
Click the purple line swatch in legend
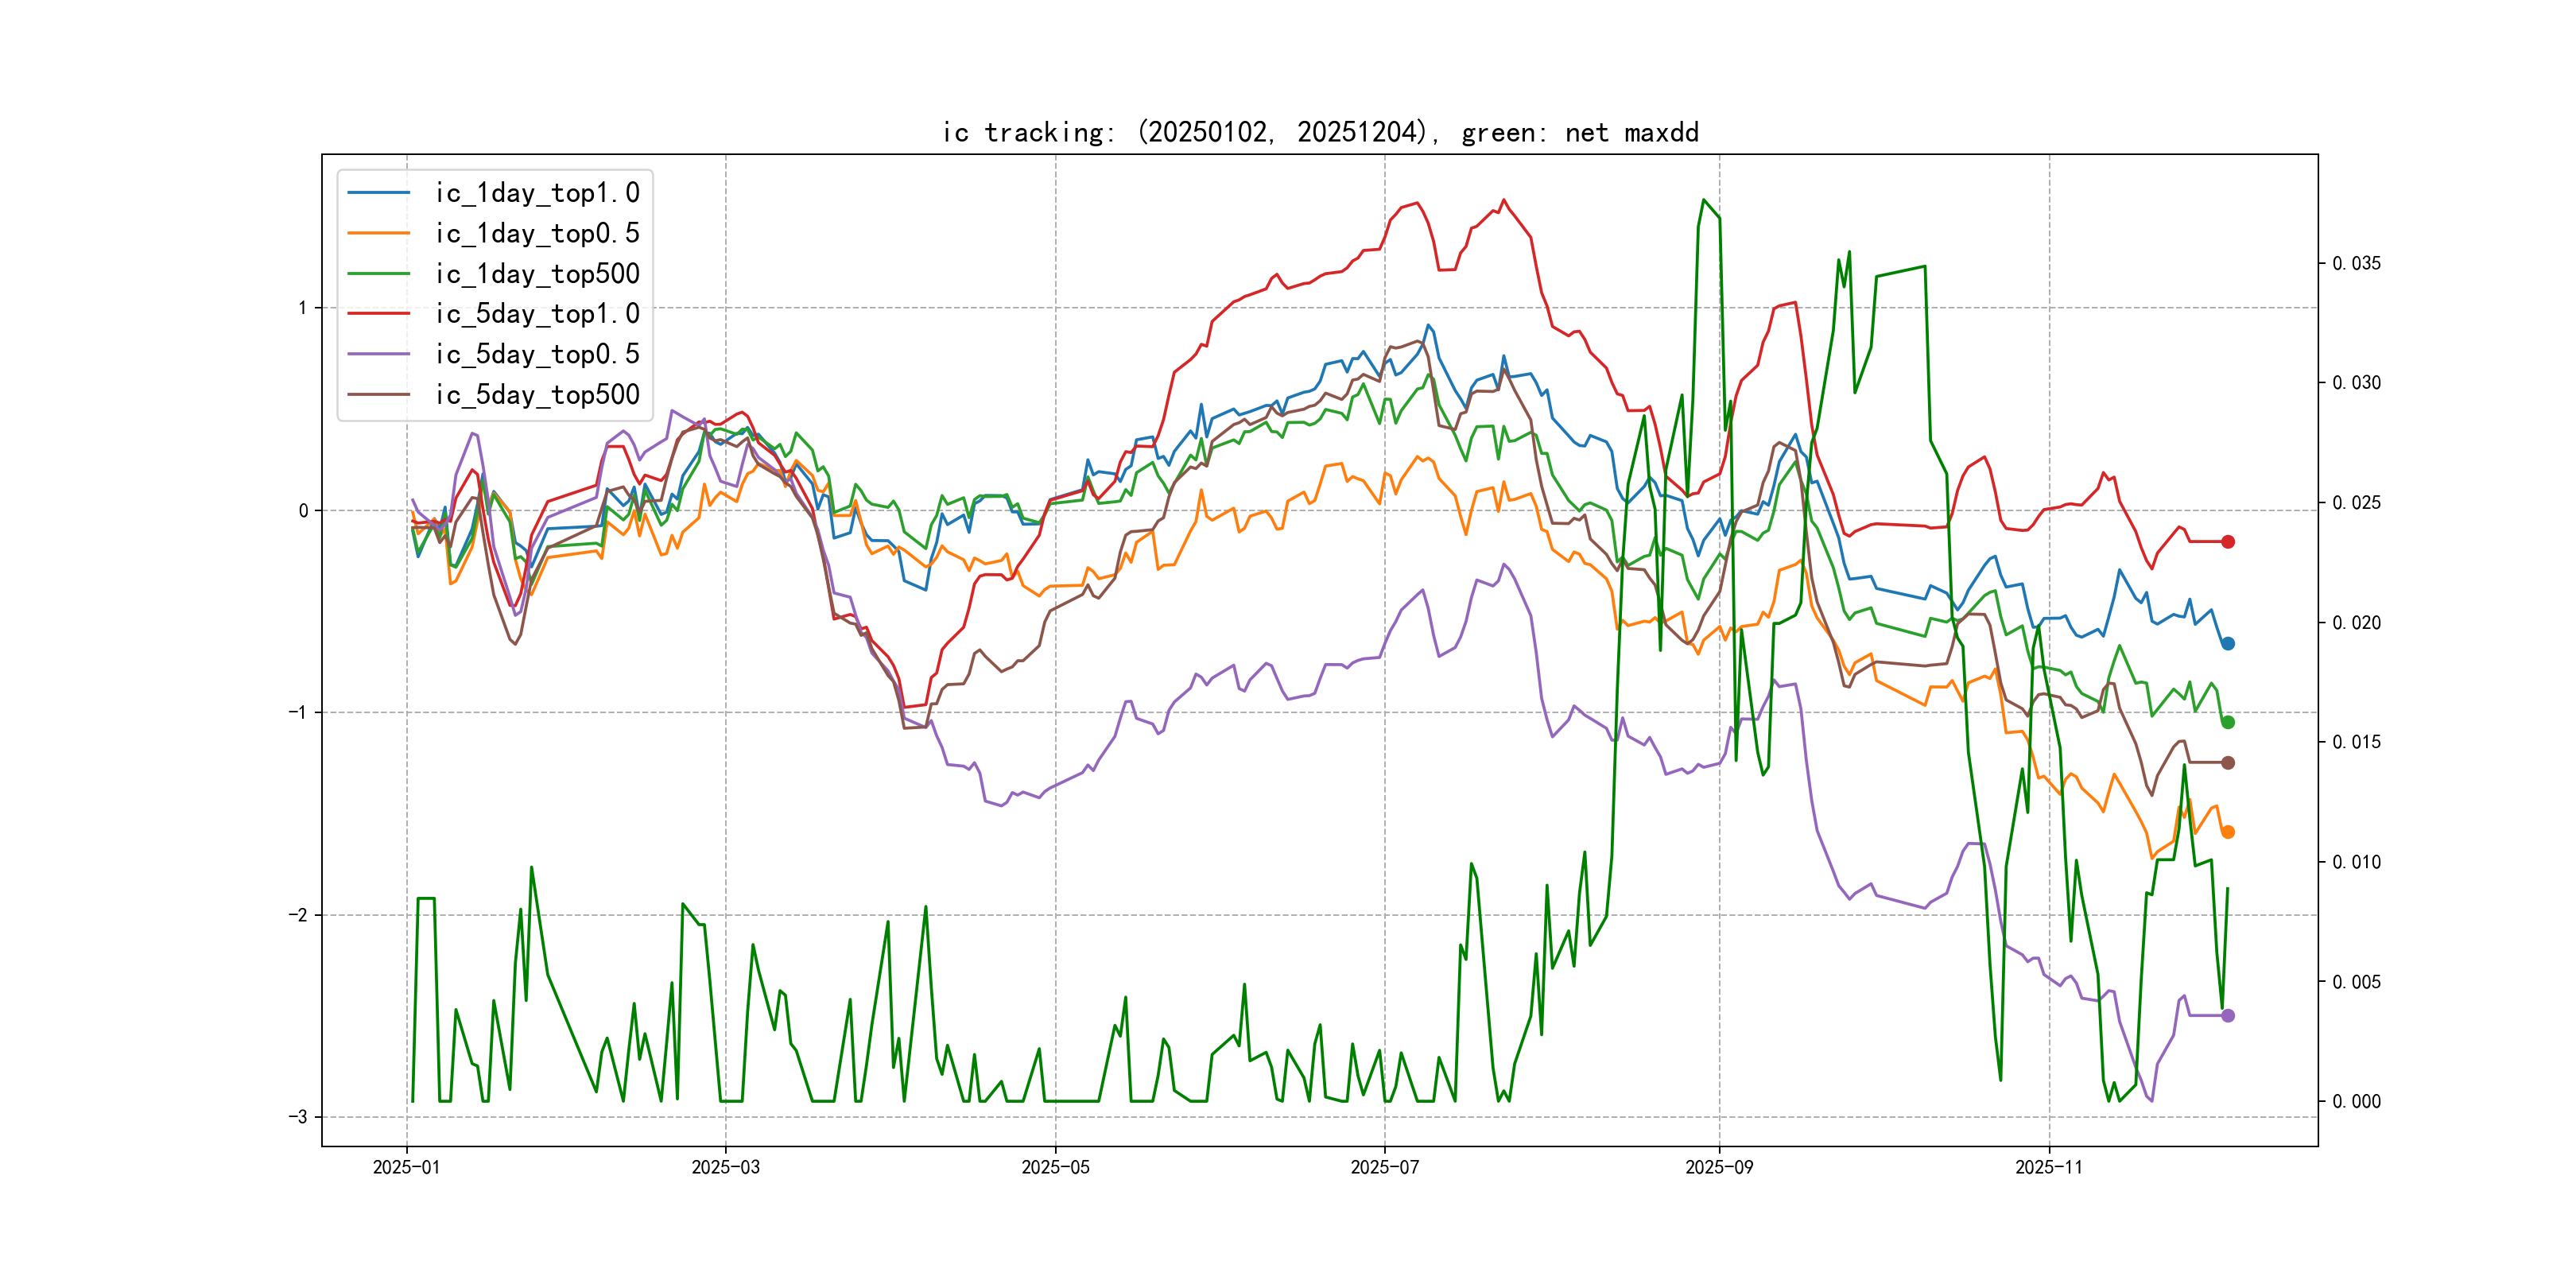point(379,354)
